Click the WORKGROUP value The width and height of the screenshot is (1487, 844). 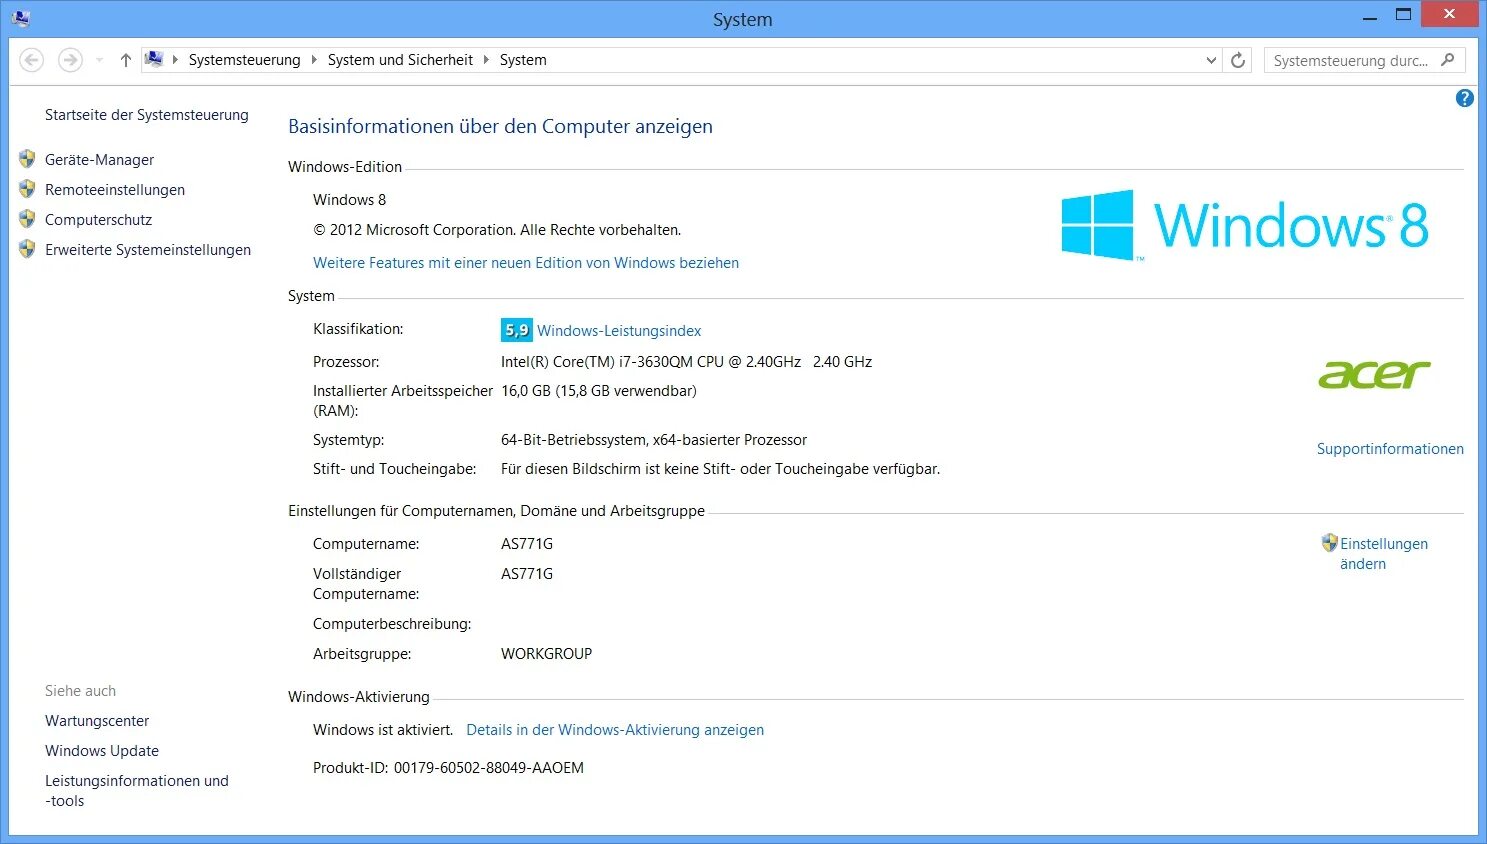click(x=546, y=654)
